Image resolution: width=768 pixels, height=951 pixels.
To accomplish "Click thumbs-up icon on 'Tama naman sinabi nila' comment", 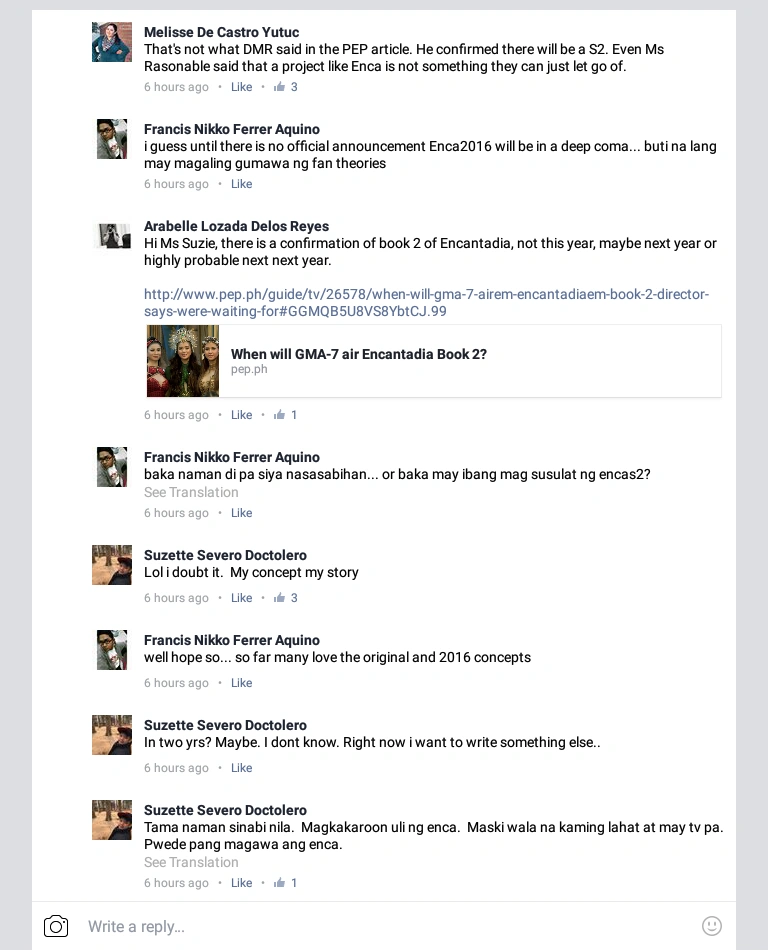I will click(279, 882).
